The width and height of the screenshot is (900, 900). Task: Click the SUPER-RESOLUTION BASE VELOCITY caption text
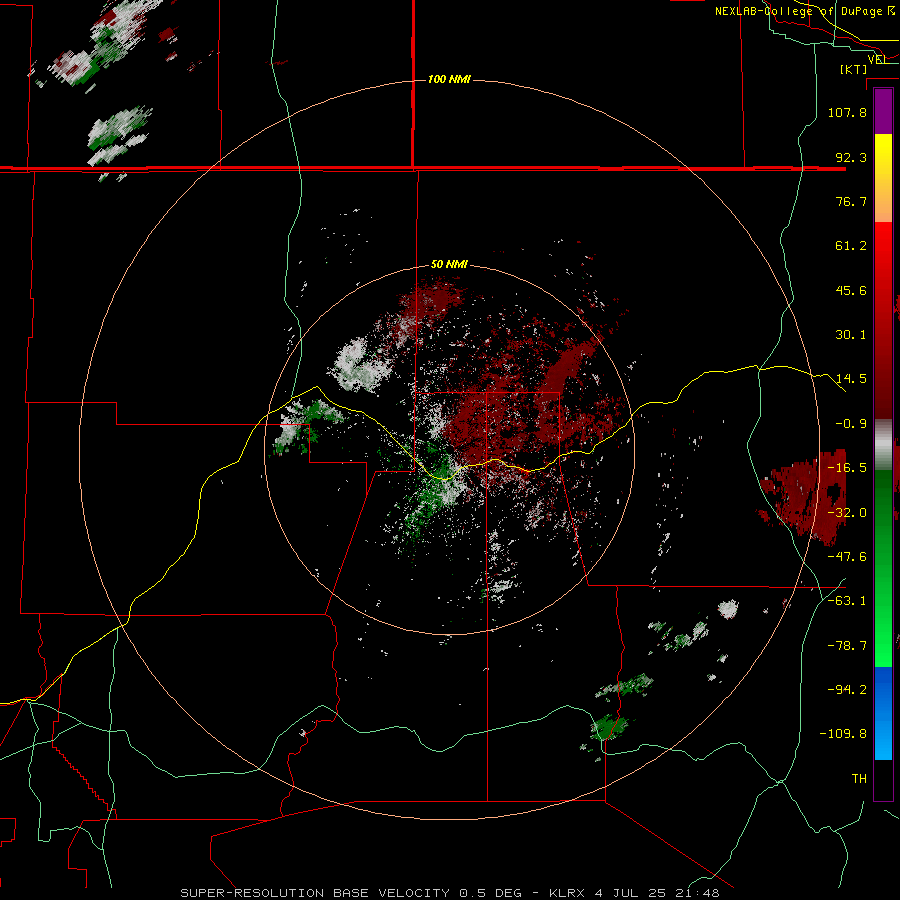coord(315,893)
